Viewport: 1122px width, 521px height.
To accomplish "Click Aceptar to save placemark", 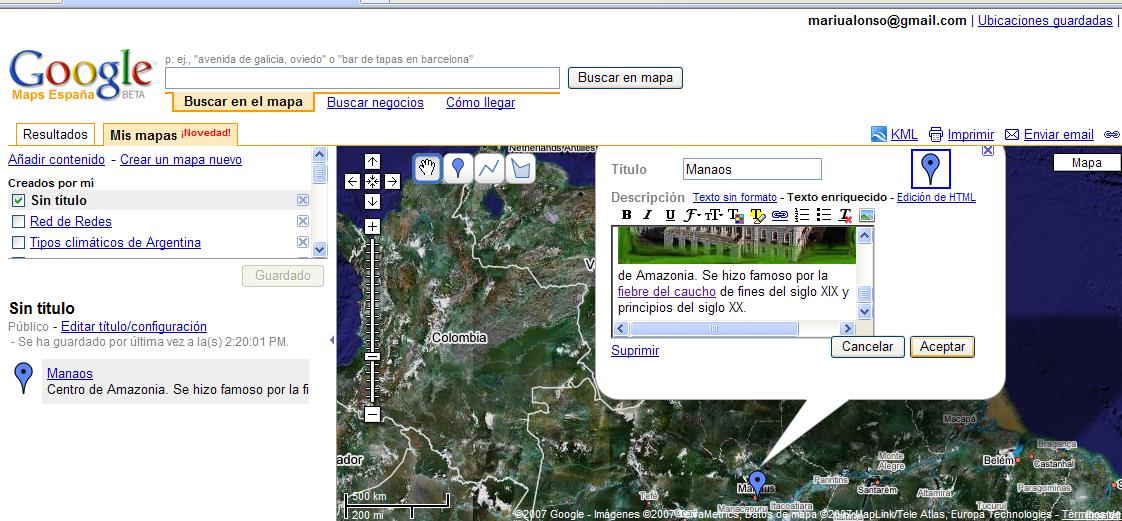I will 942,346.
